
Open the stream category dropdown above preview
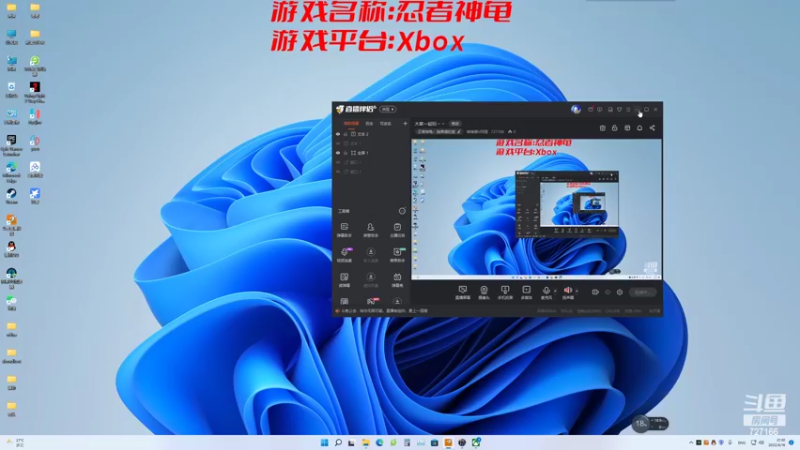pyautogui.click(x=429, y=123)
